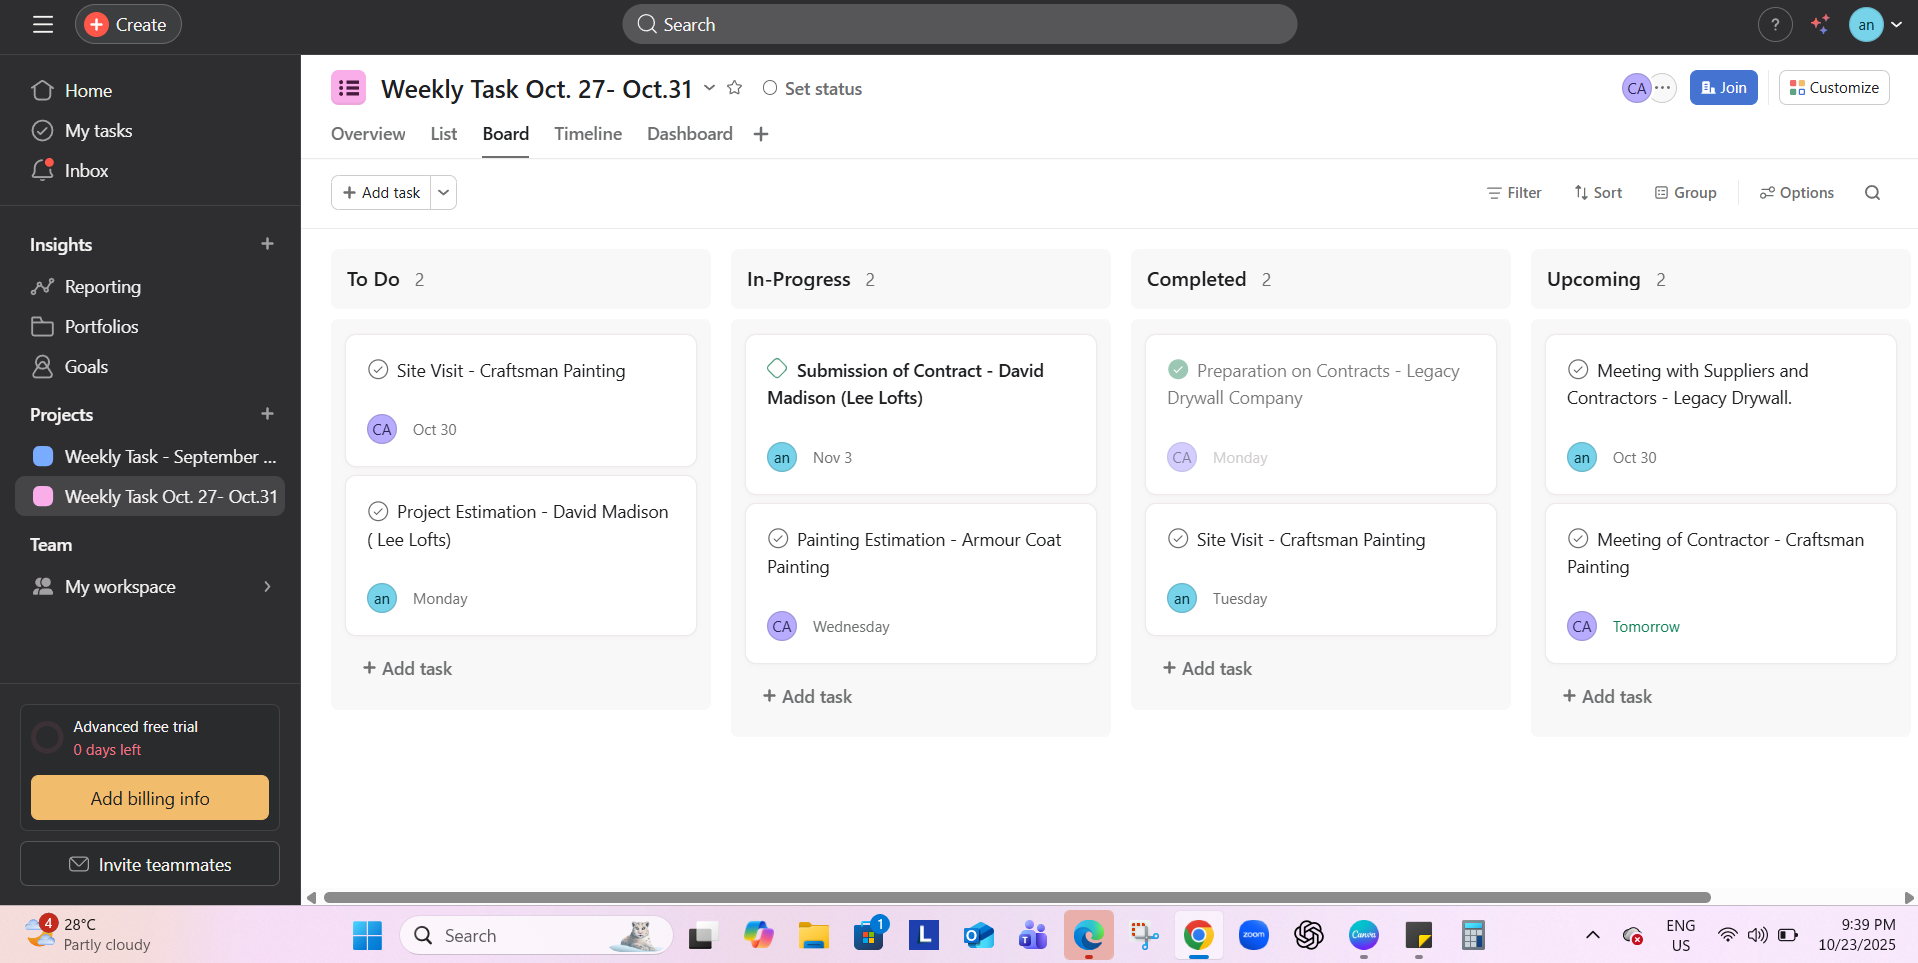This screenshot has height=963, width=1918.
Task: Join the project with Join button
Action: coord(1724,88)
